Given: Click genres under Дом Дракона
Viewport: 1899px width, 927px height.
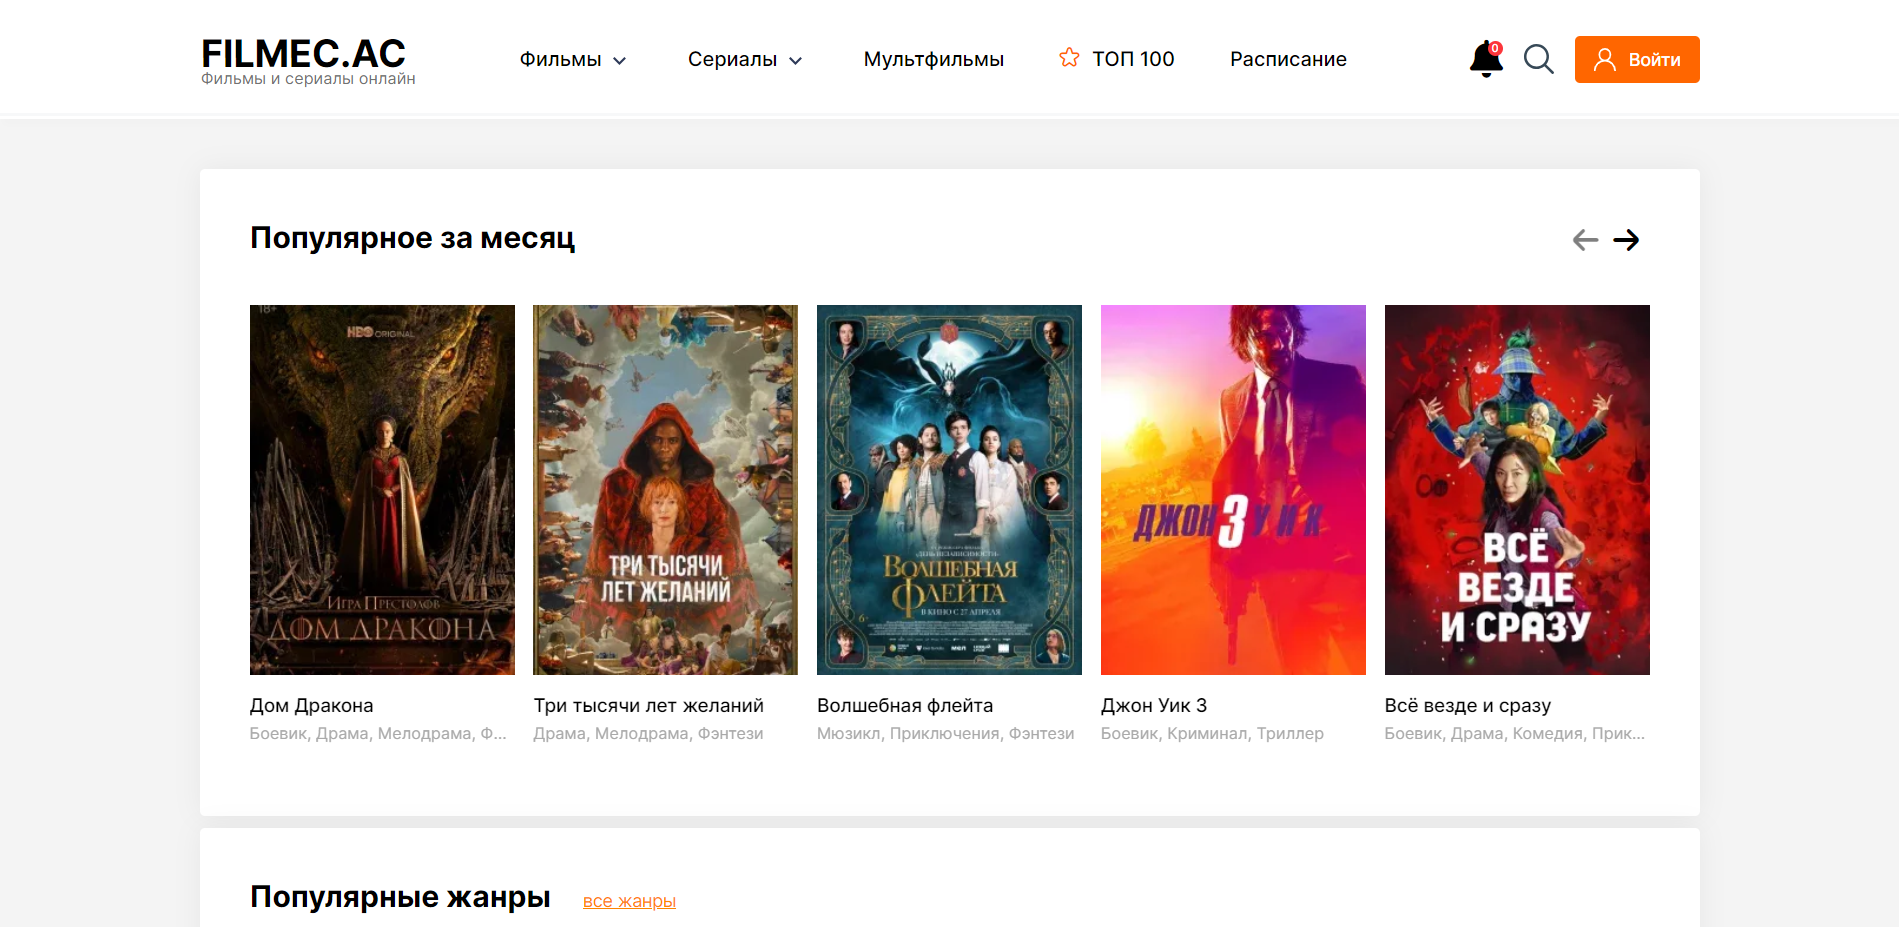Looking at the screenshot, I should 378,733.
